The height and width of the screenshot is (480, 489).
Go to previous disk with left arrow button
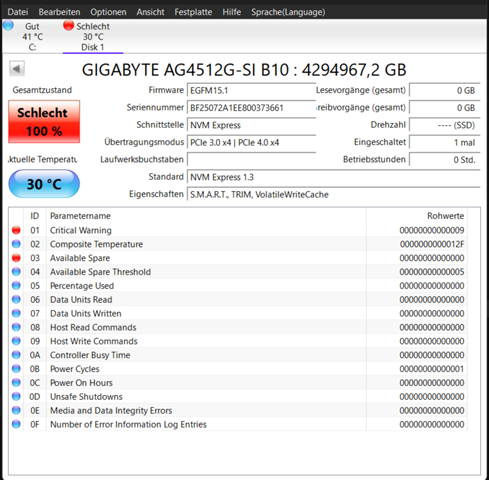click(x=17, y=69)
